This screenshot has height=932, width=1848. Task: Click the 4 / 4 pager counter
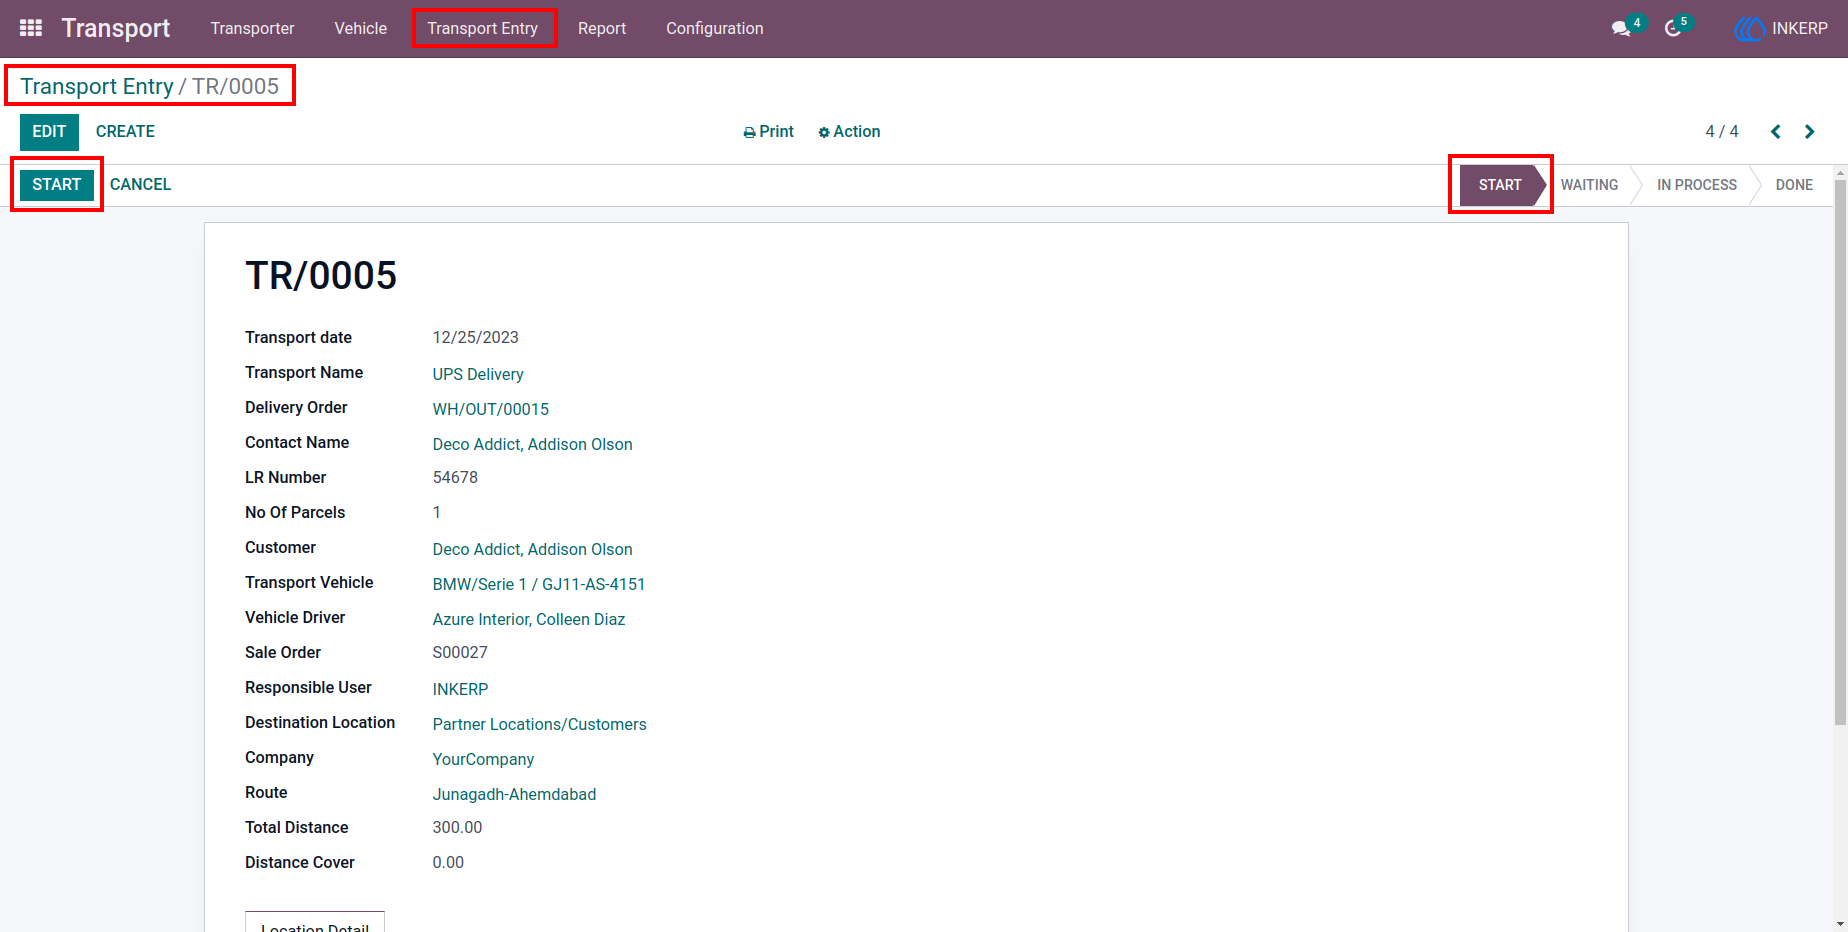click(1722, 132)
